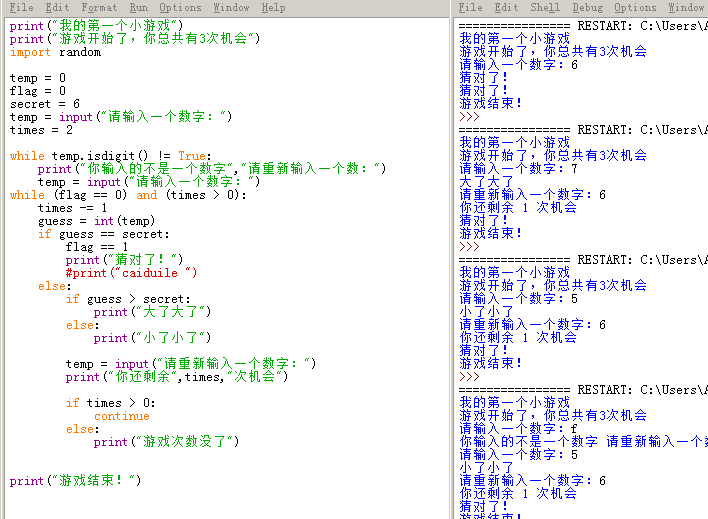Click the 'while temp.isdigit() != True:' line
This screenshot has height=519, width=708.
tap(103, 156)
